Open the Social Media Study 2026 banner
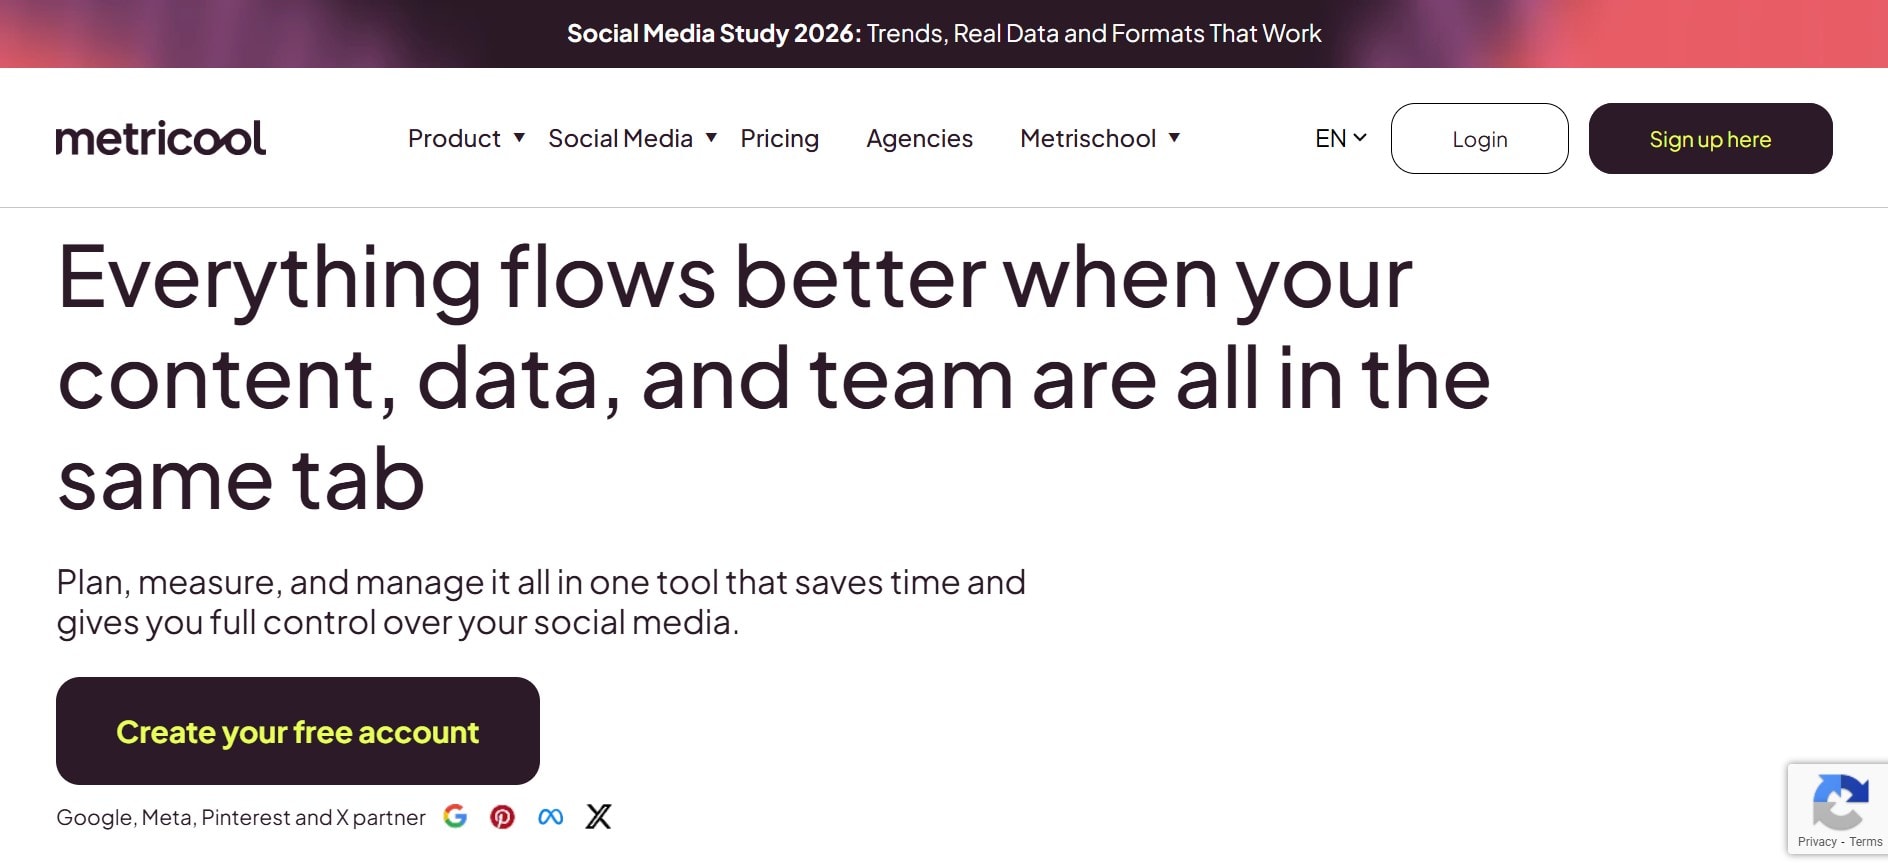Image resolution: width=1888 pixels, height=867 pixels. pos(943,33)
